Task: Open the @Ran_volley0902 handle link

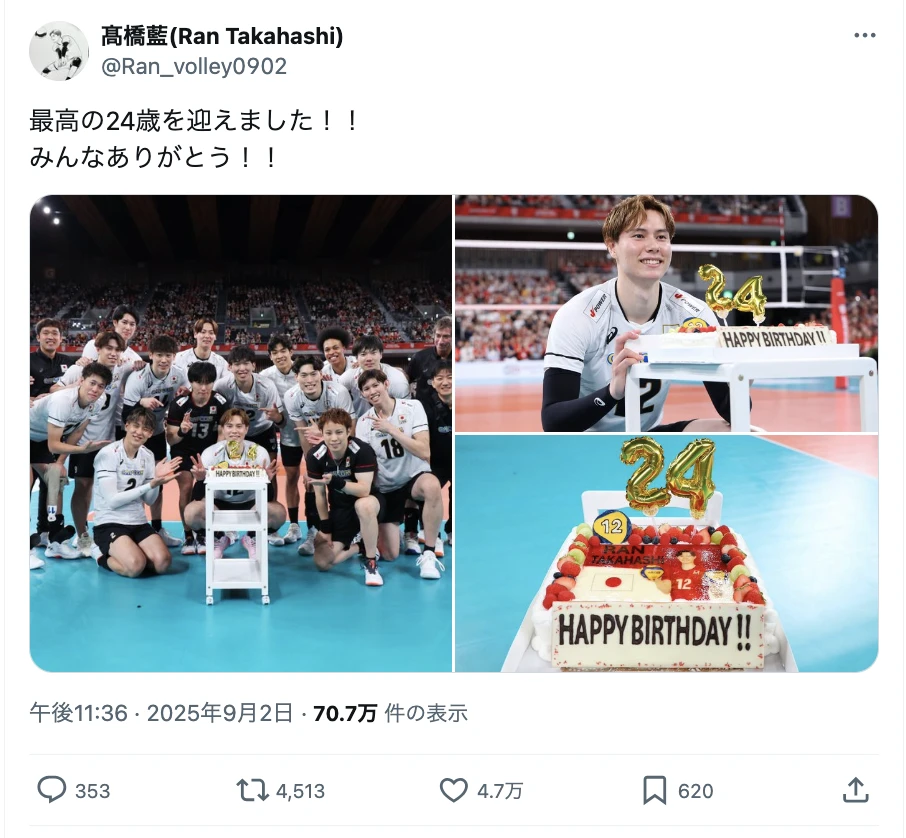Action: tap(194, 66)
